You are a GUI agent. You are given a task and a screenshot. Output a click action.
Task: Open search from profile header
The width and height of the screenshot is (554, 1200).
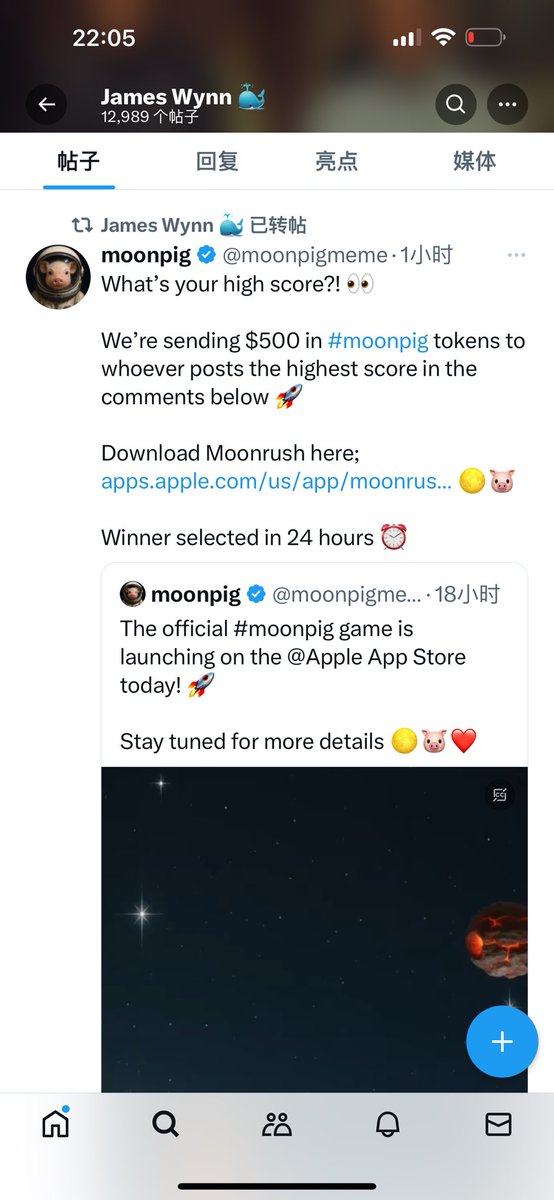(455, 104)
